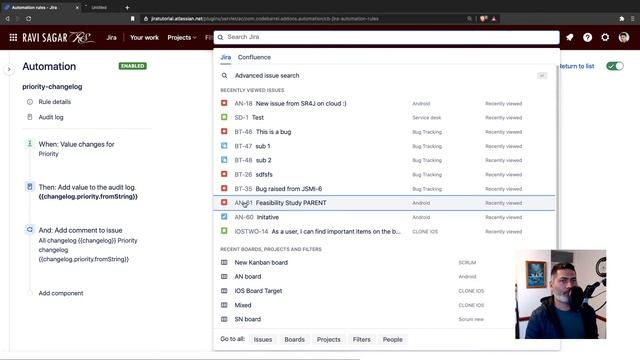Go to all Filters
The image size is (640, 360).
362,340
